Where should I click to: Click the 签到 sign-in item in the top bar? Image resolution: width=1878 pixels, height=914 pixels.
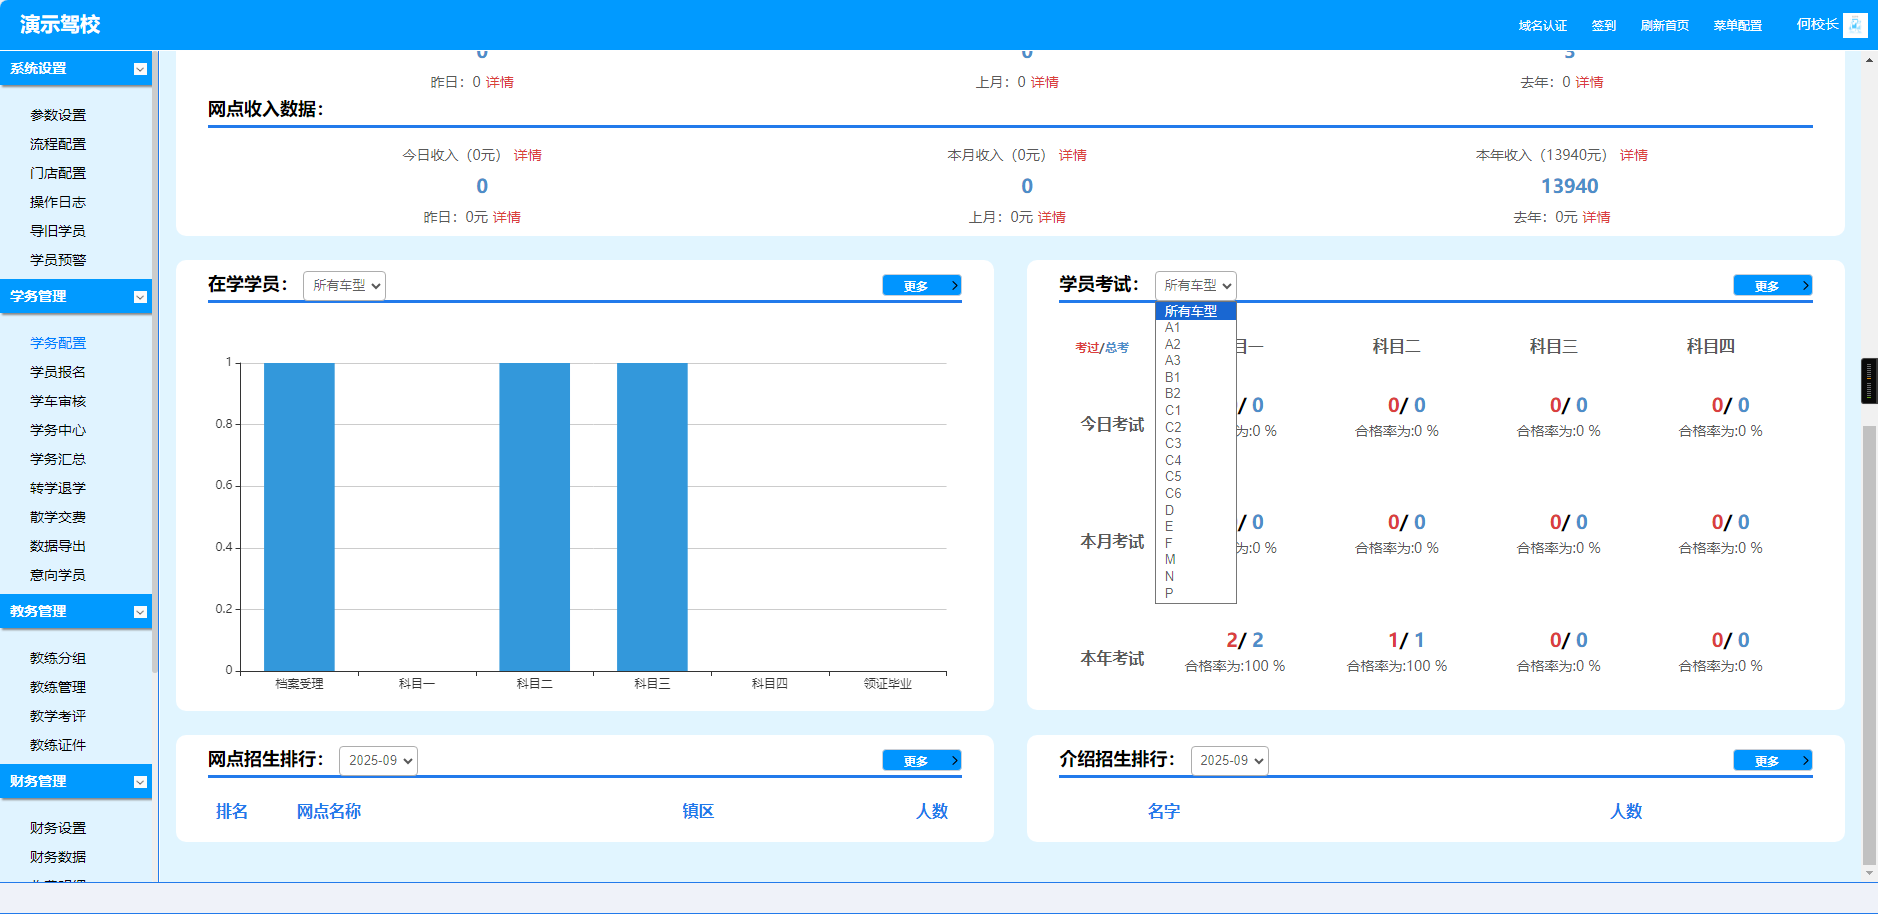(1603, 25)
